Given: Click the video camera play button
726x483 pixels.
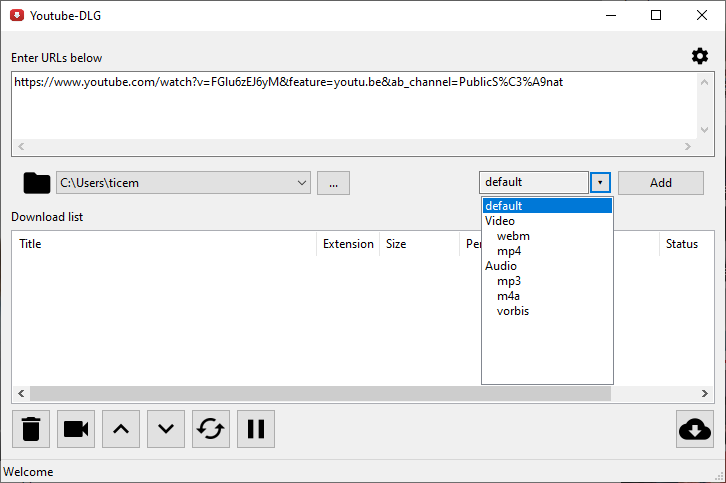Looking at the screenshot, I should pyautogui.click(x=76, y=429).
